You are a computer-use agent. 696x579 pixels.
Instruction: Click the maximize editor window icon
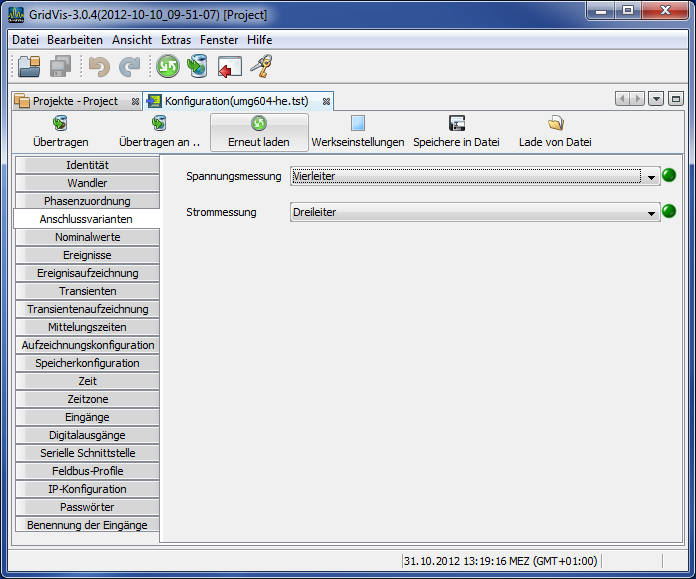tap(676, 99)
